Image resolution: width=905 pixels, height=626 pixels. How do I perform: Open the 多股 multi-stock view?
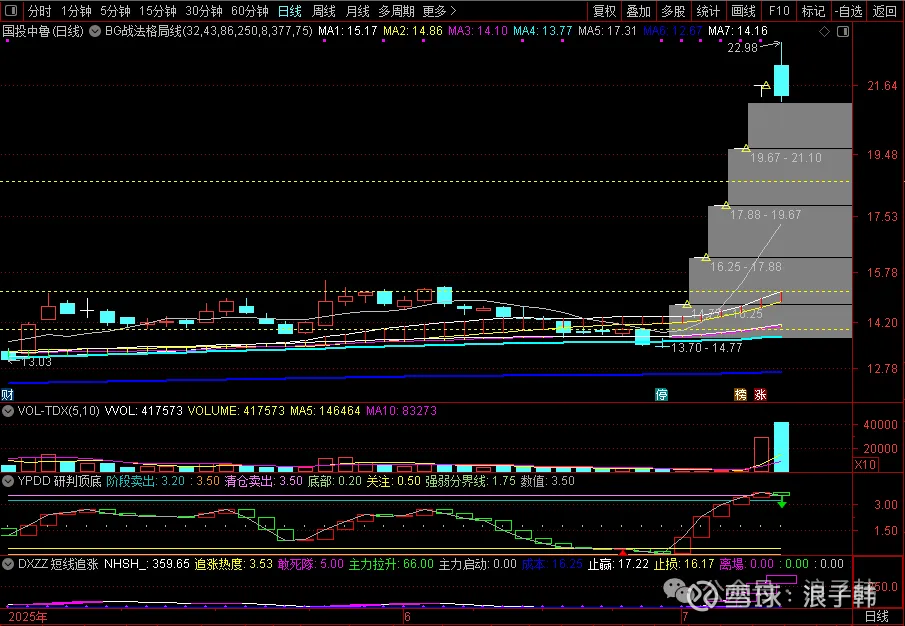pyautogui.click(x=673, y=11)
